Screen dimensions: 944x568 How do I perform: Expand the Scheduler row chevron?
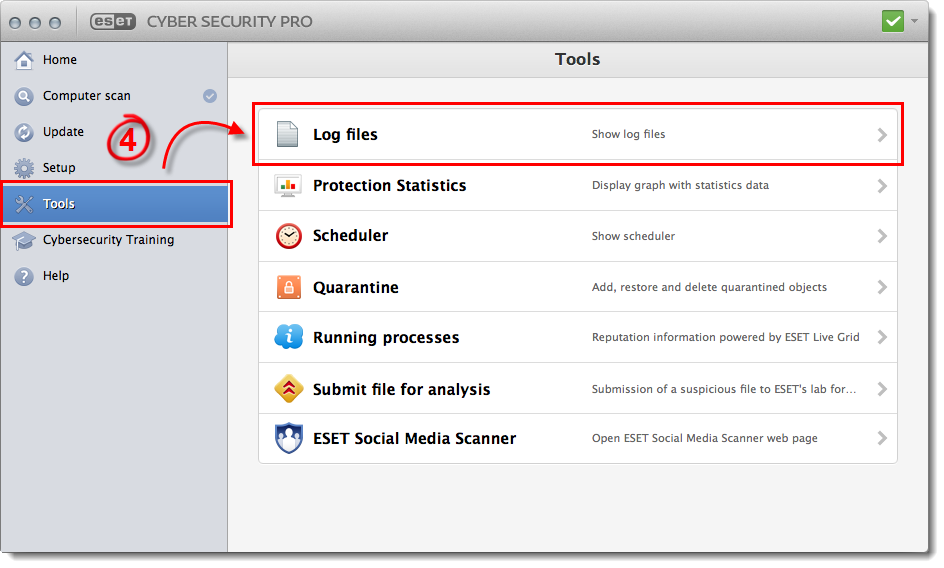pos(882,236)
